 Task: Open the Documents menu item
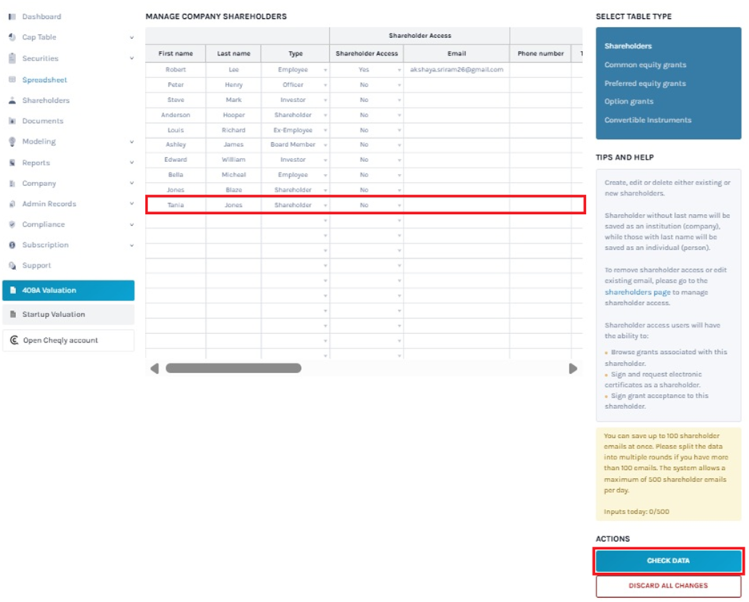[x=43, y=121]
